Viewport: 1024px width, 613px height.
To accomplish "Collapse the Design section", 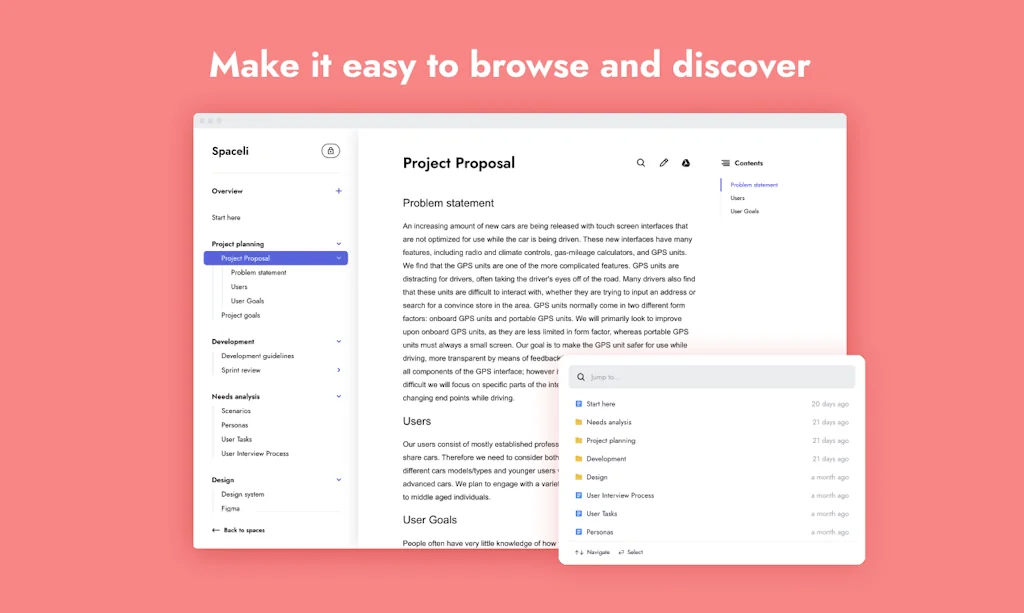I will point(339,479).
